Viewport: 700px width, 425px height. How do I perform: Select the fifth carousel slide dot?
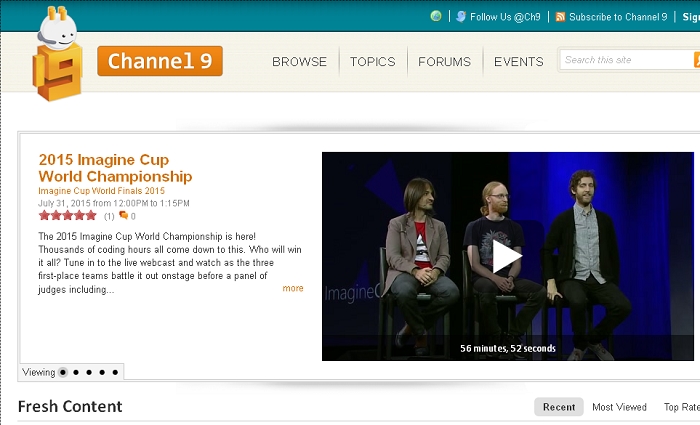(x=115, y=372)
